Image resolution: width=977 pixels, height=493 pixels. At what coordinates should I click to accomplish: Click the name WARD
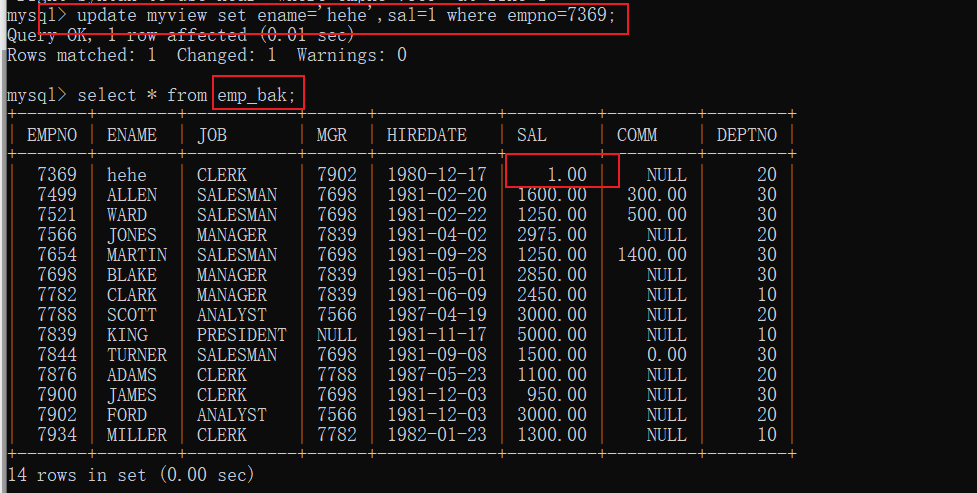126,214
